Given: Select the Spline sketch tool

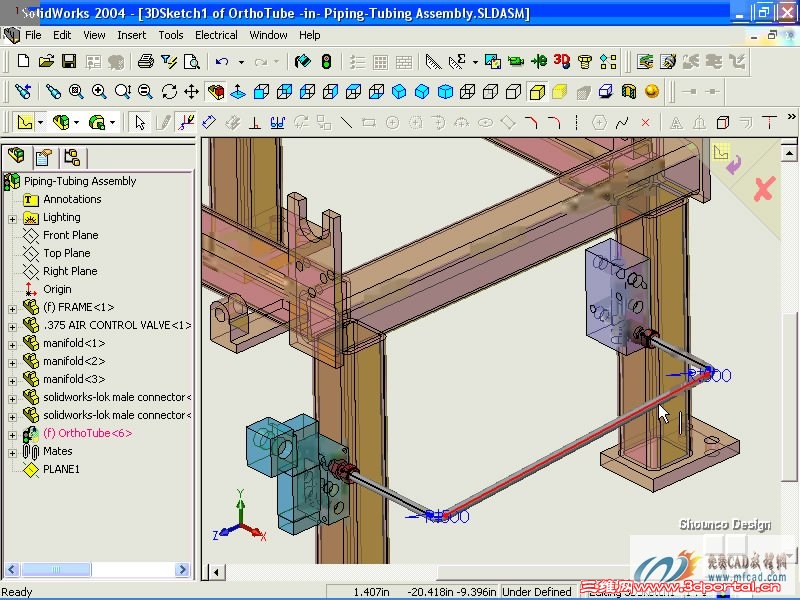Looking at the screenshot, I should pyautogui.click(x=622, y=122).
